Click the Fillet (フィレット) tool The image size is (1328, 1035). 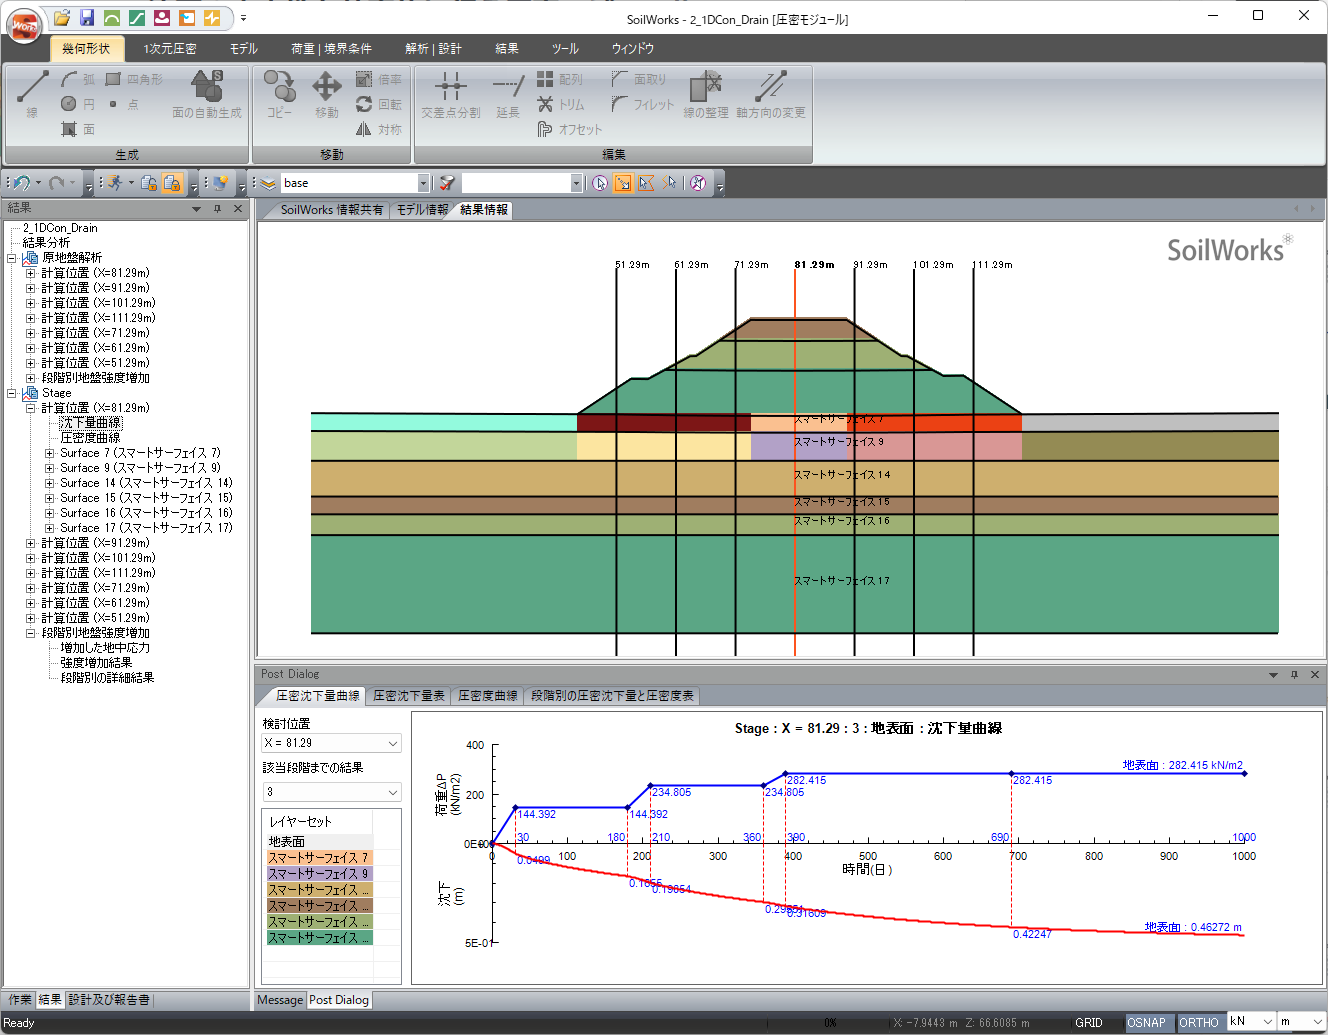[642, 104]
